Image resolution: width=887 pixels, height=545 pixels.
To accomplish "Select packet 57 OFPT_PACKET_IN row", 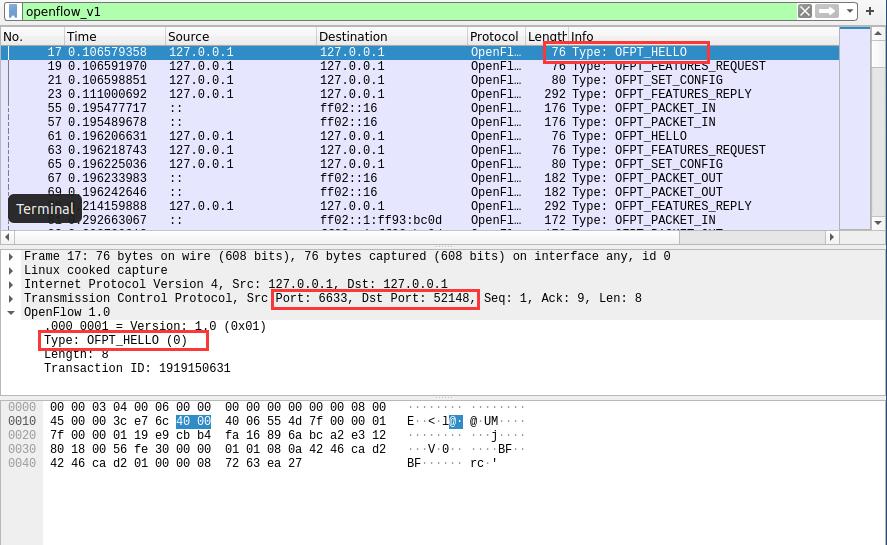I will click(x=420, y=122).
